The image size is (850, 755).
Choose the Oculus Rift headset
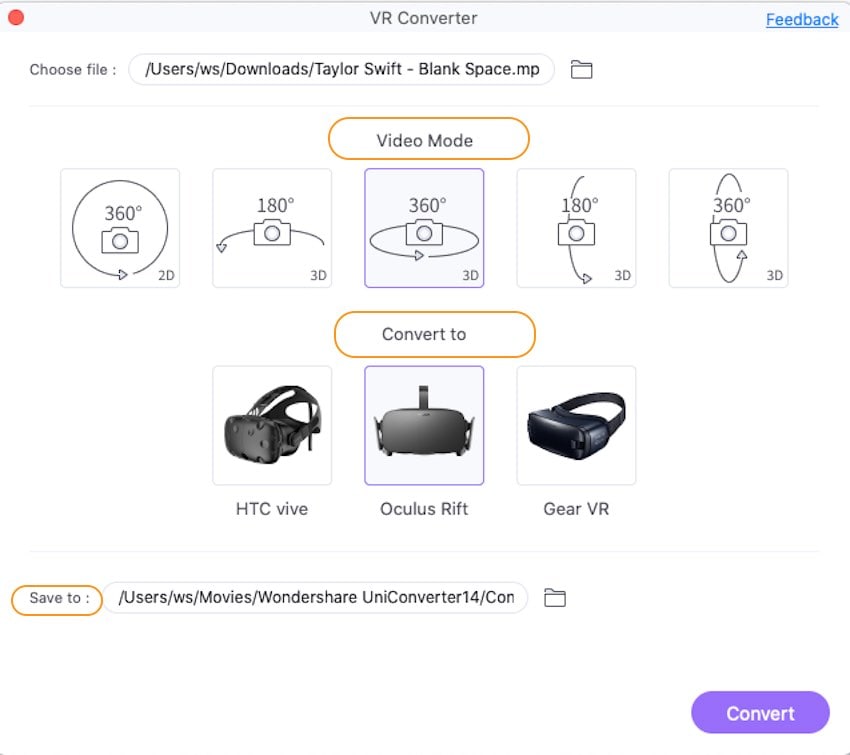point(424,425)
